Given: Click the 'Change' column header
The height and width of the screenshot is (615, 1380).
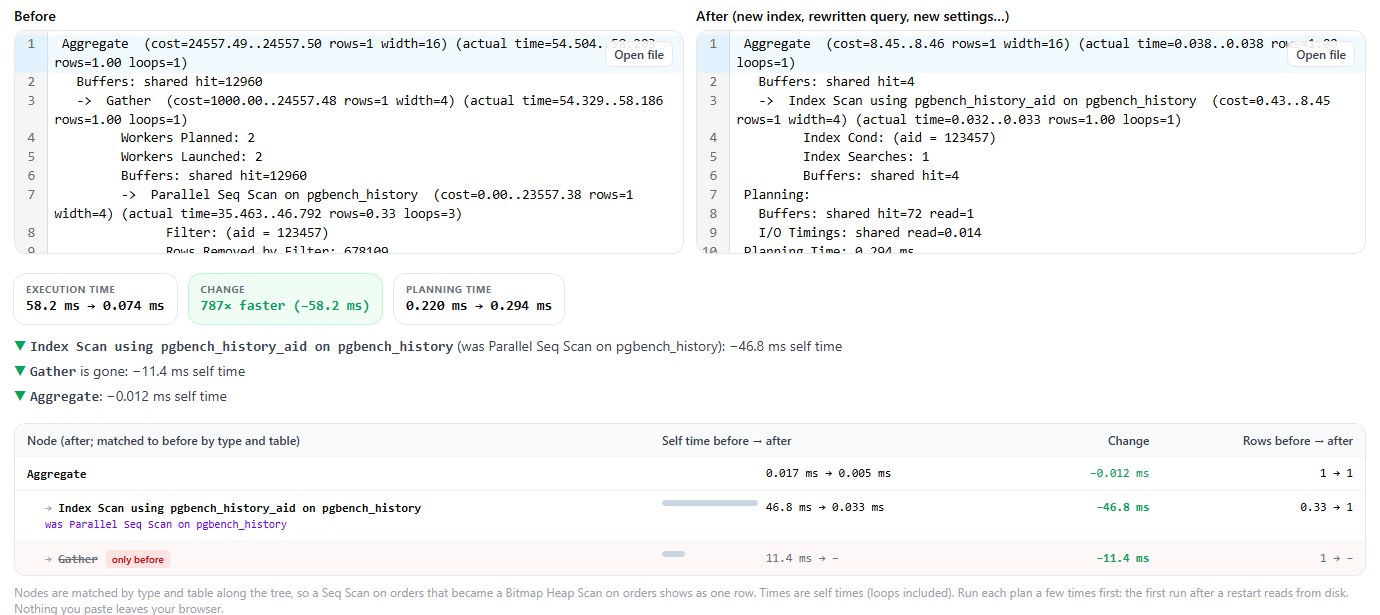Looking at the screenshot, I should [x=1128, y=441].
